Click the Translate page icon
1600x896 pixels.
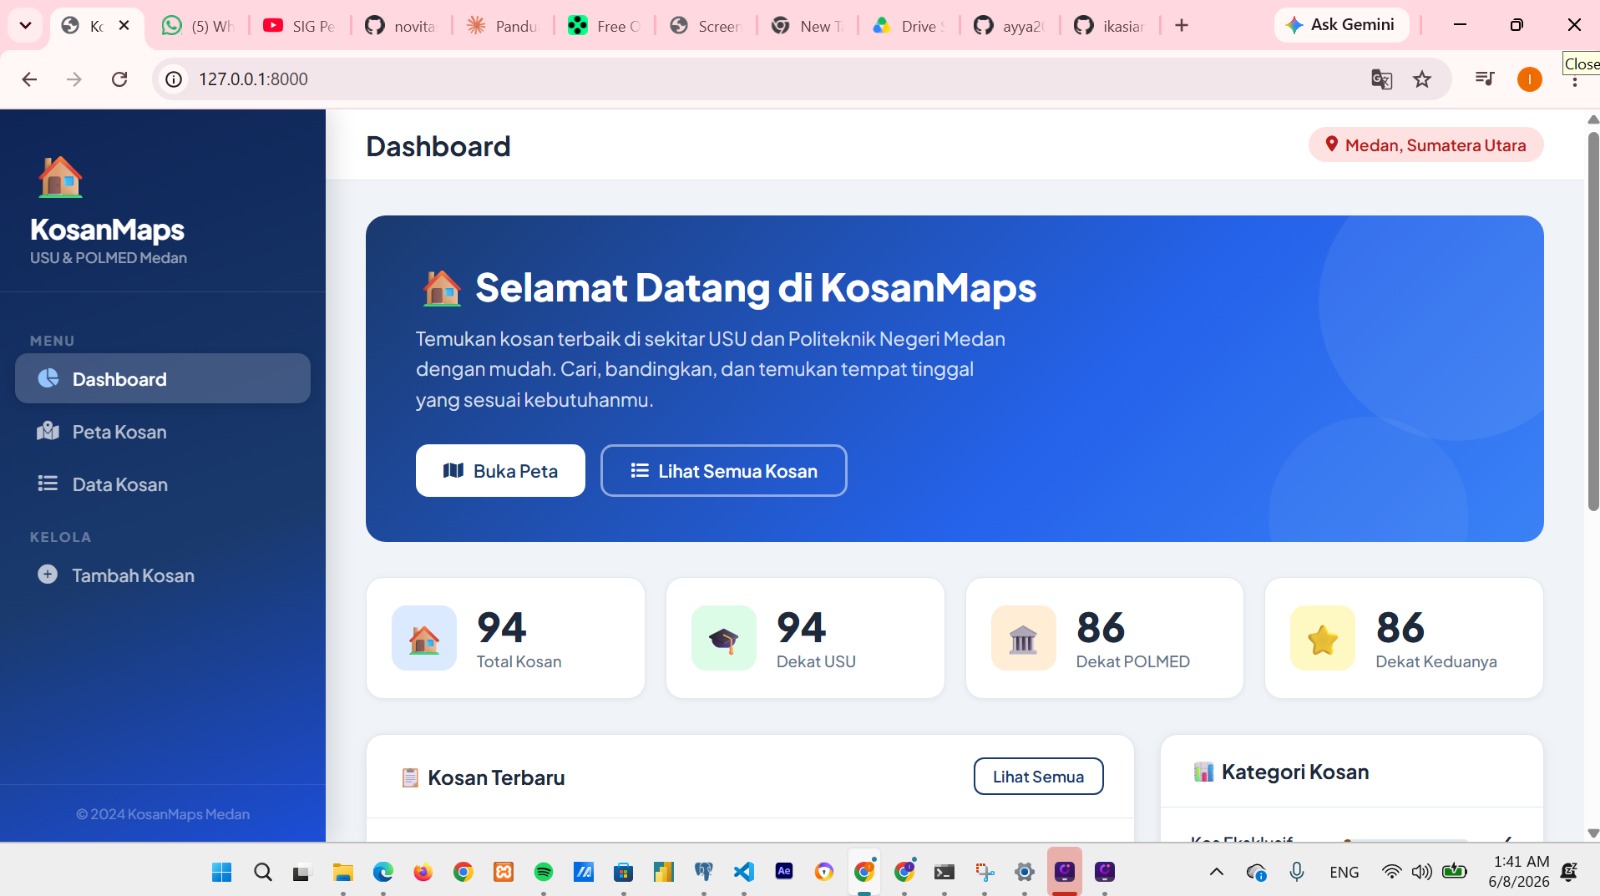1381,79
